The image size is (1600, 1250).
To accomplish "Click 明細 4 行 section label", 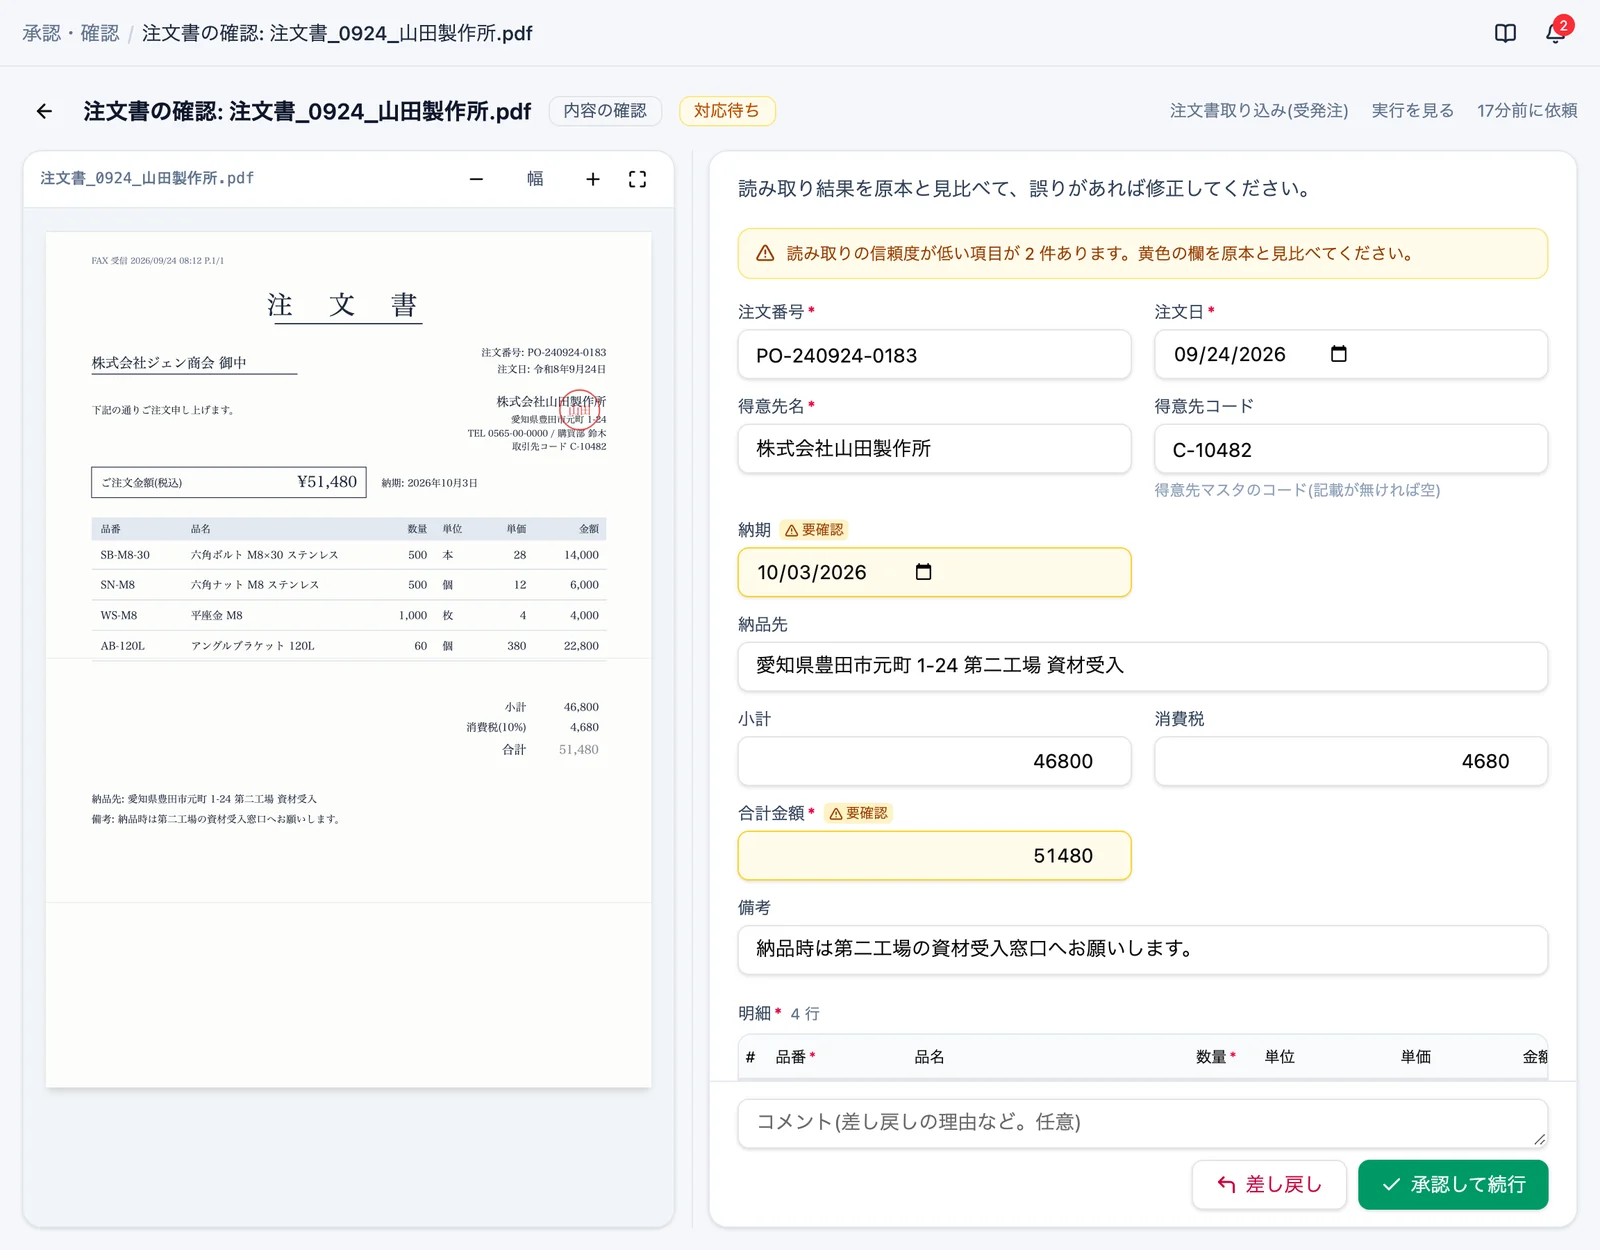I will click(779, 1014).
